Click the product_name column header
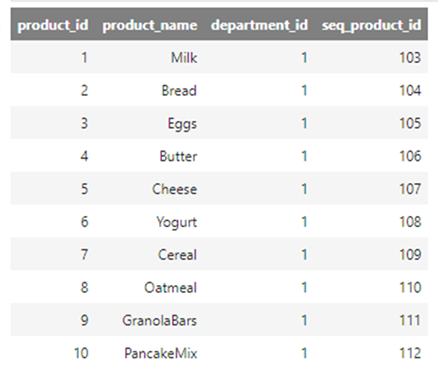This screenshot has height=384, width=438. point(150,25)
